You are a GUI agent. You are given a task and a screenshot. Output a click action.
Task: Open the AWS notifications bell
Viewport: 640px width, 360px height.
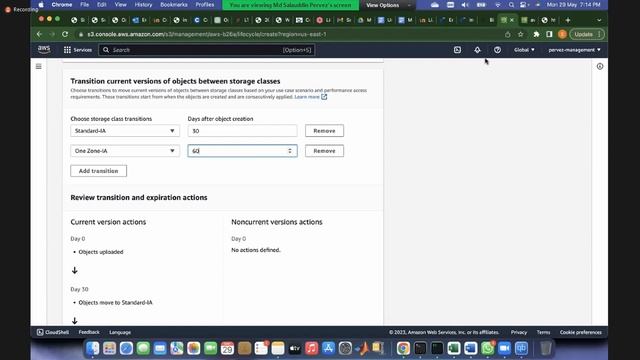click(477, 50)
